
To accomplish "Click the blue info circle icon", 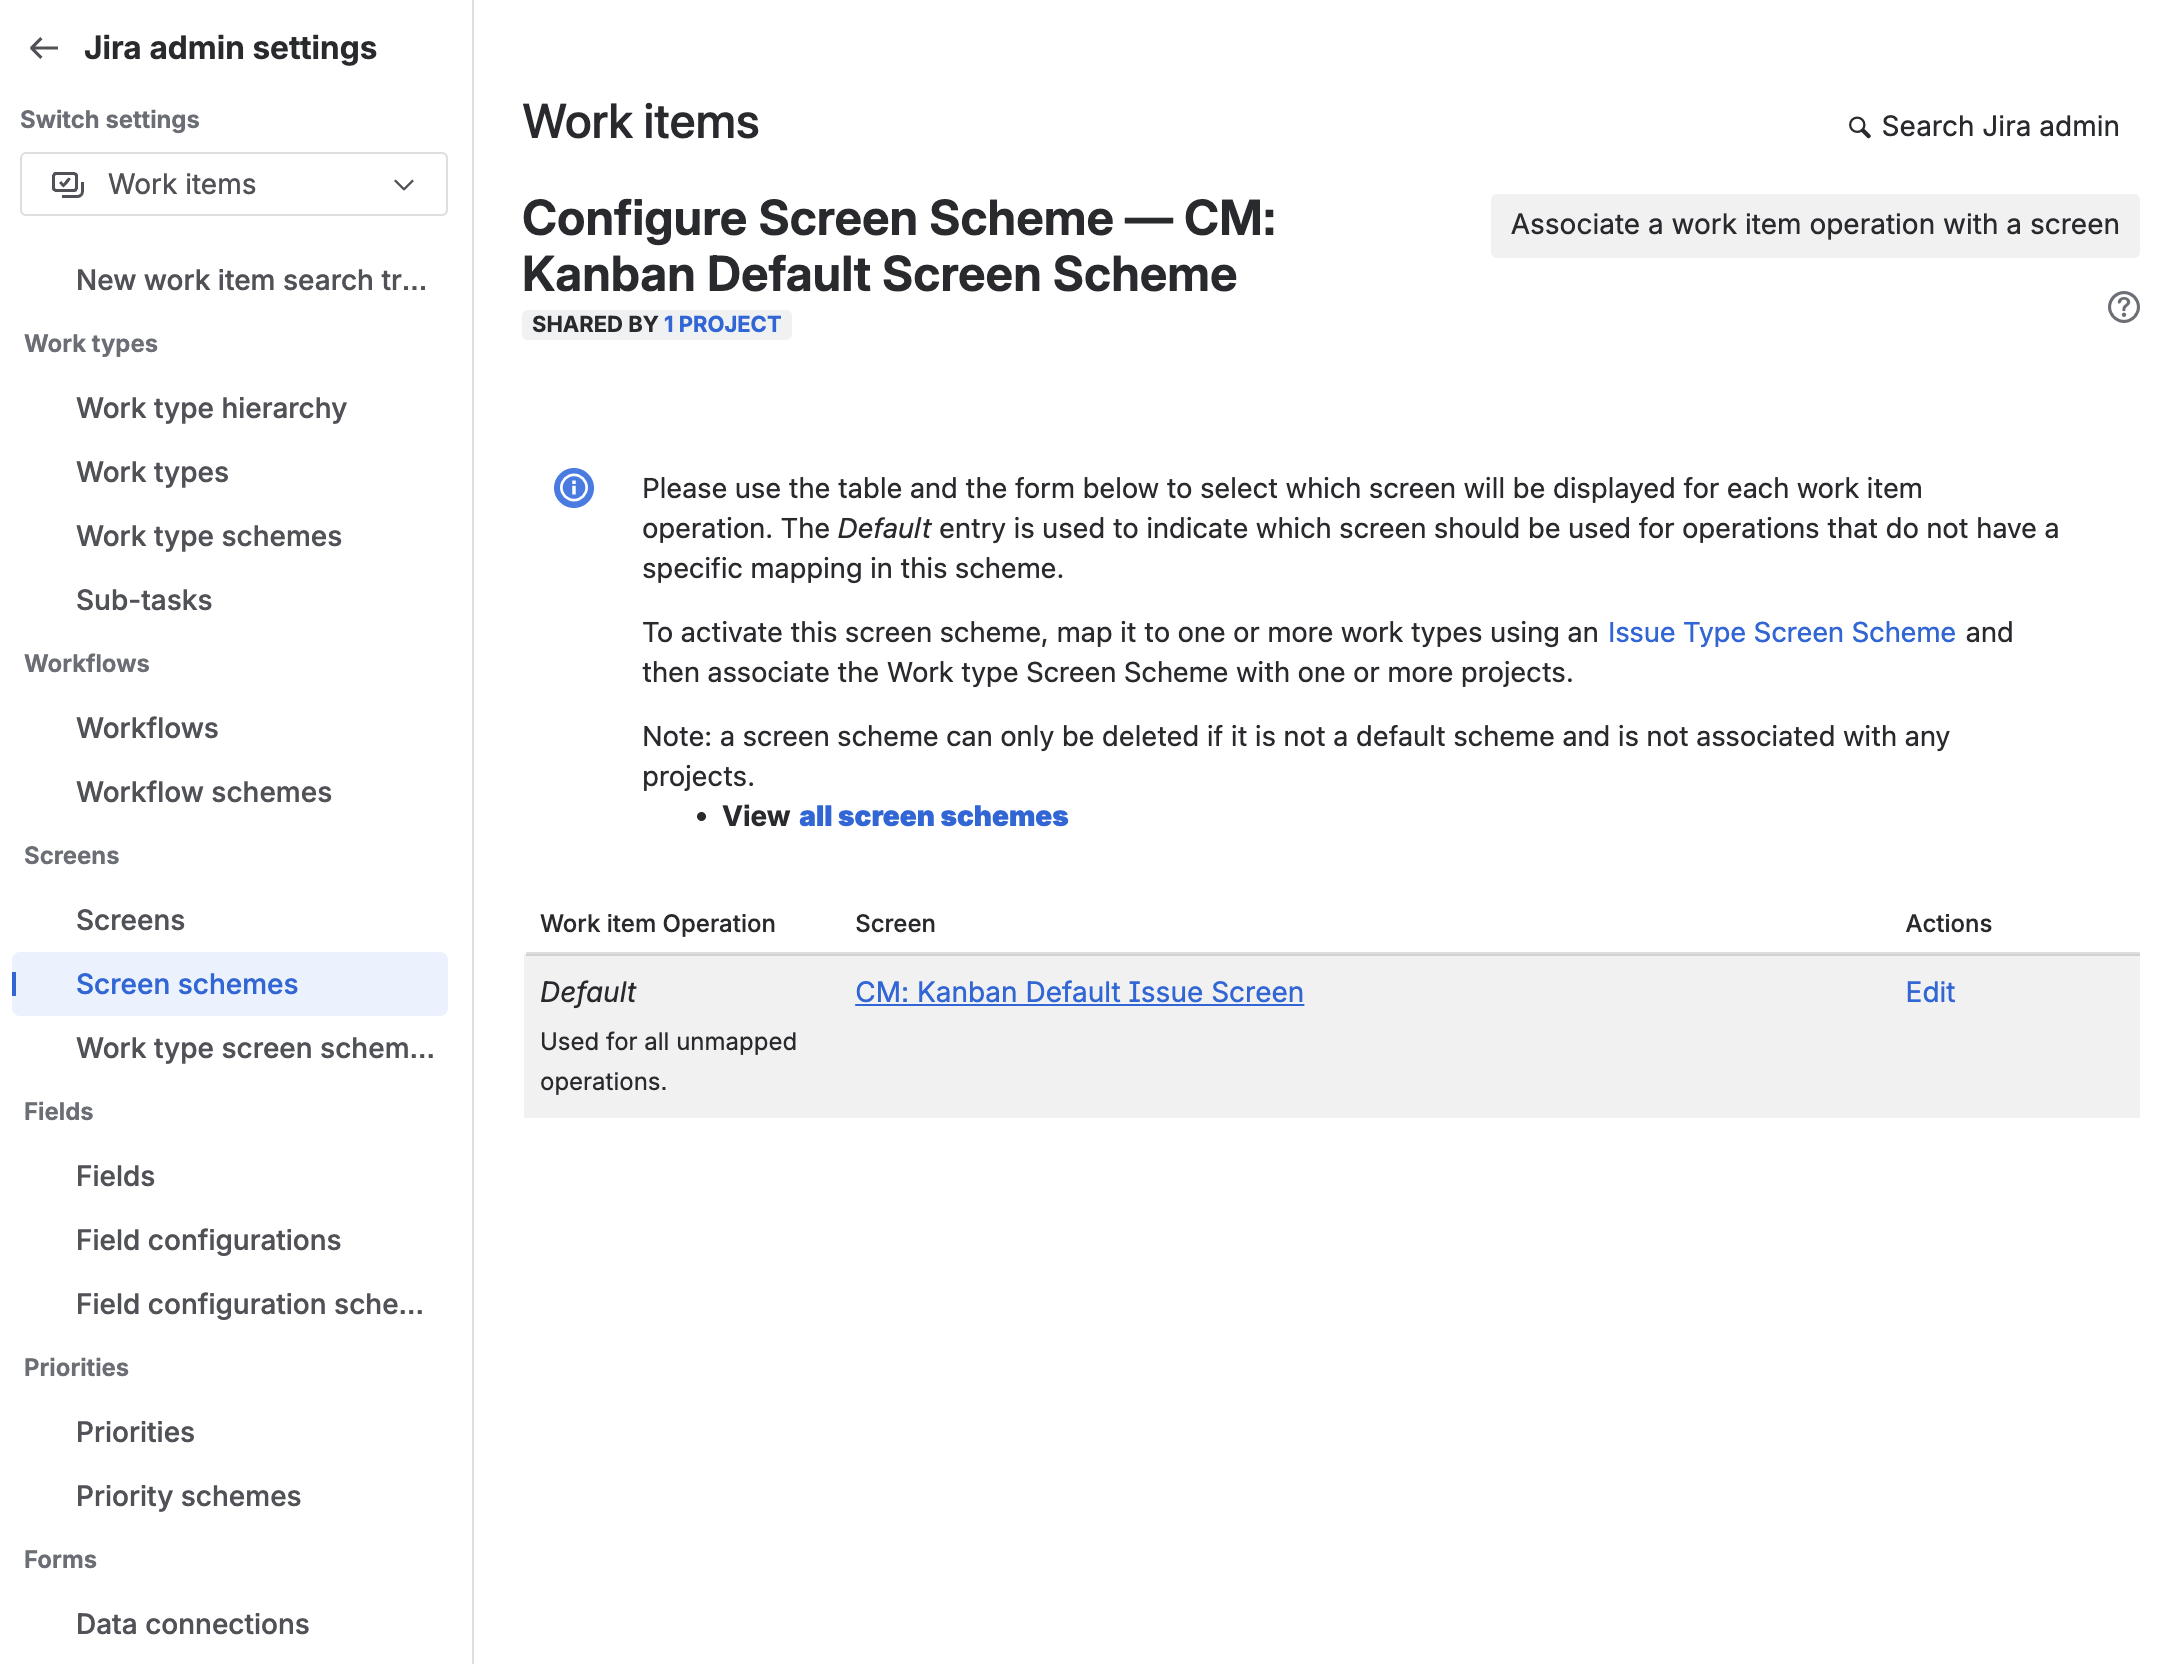I will tap(574, 488).
